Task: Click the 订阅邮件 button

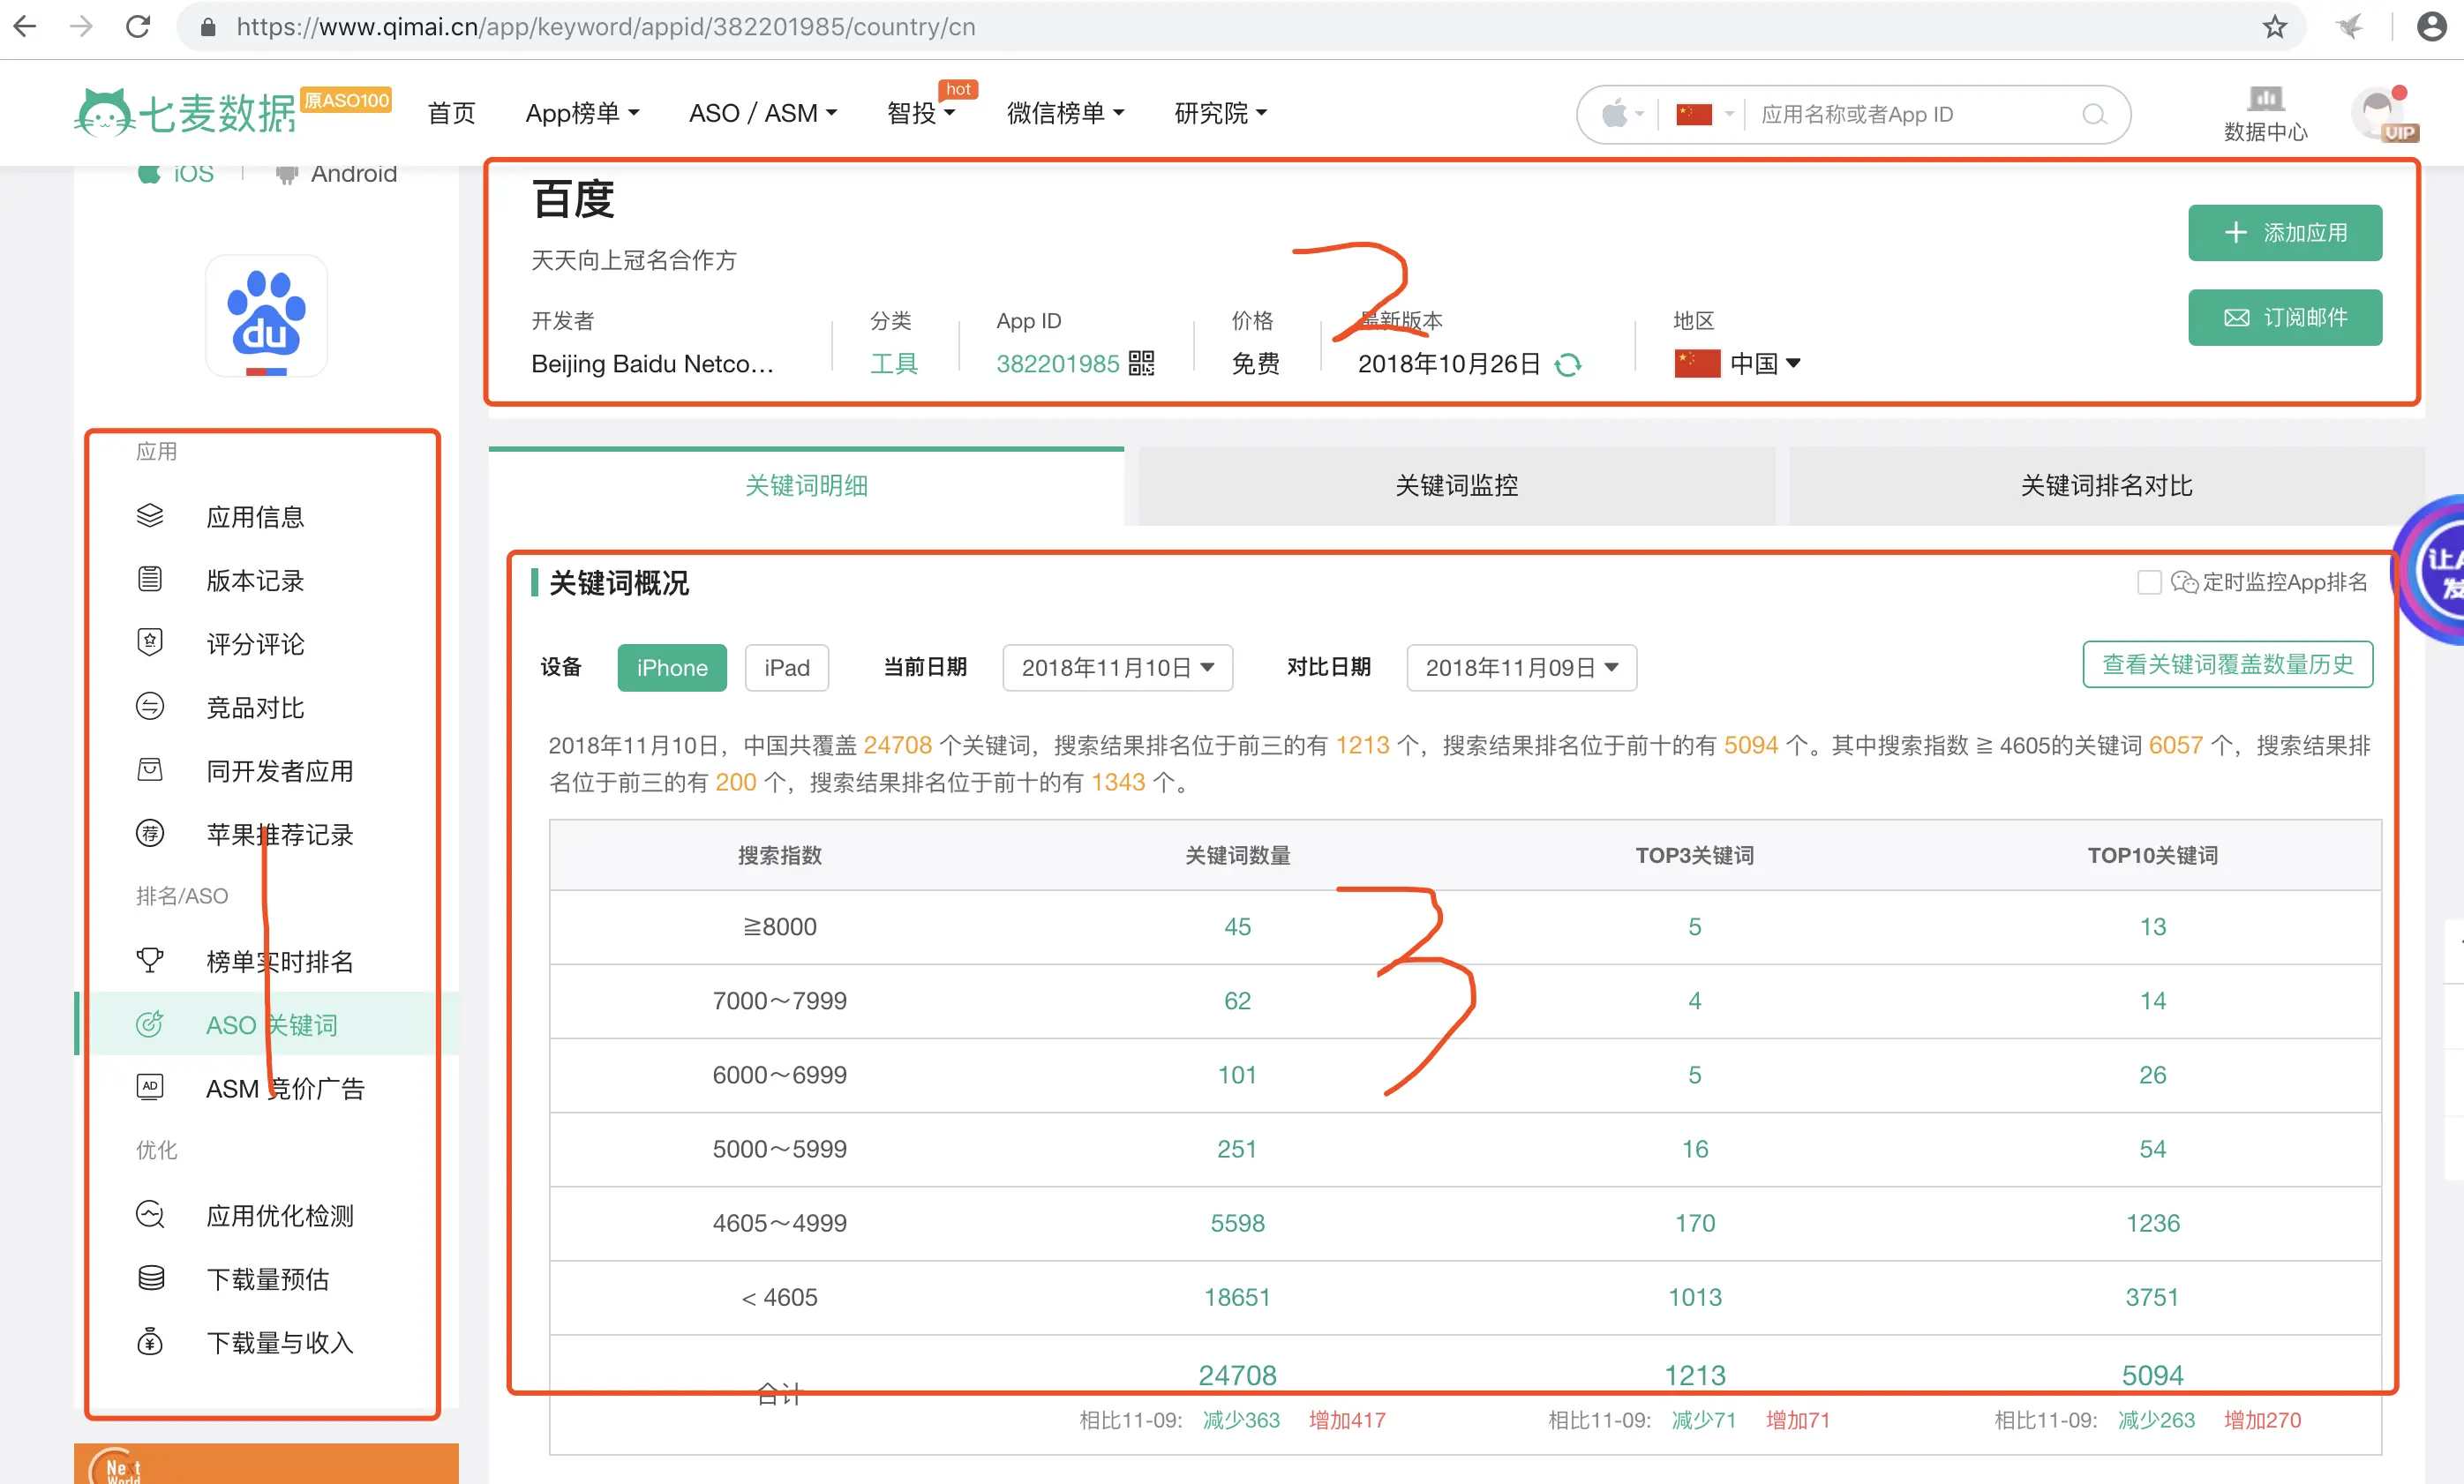Action: click(2285, 318)
